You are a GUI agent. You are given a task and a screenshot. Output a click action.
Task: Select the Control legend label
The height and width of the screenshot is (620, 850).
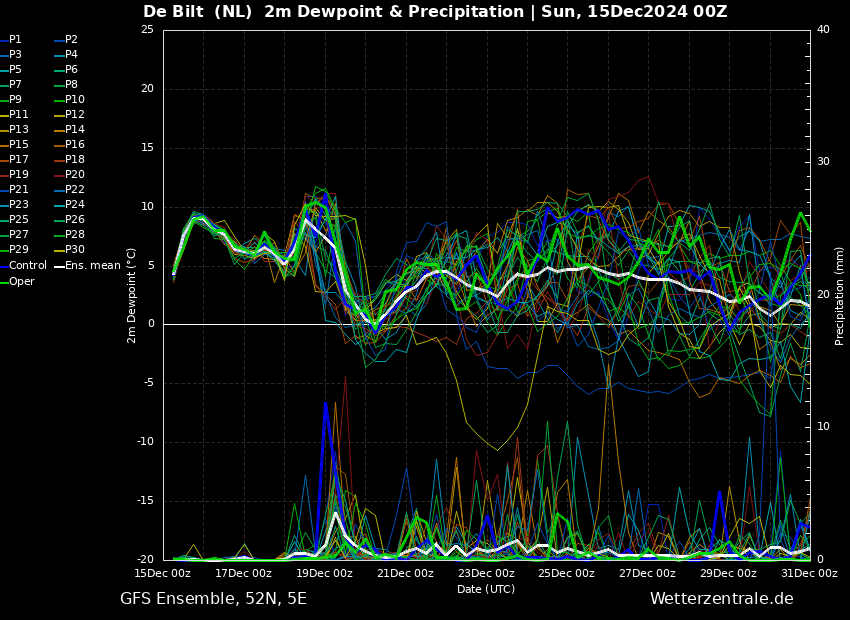[x=28, y=266]
